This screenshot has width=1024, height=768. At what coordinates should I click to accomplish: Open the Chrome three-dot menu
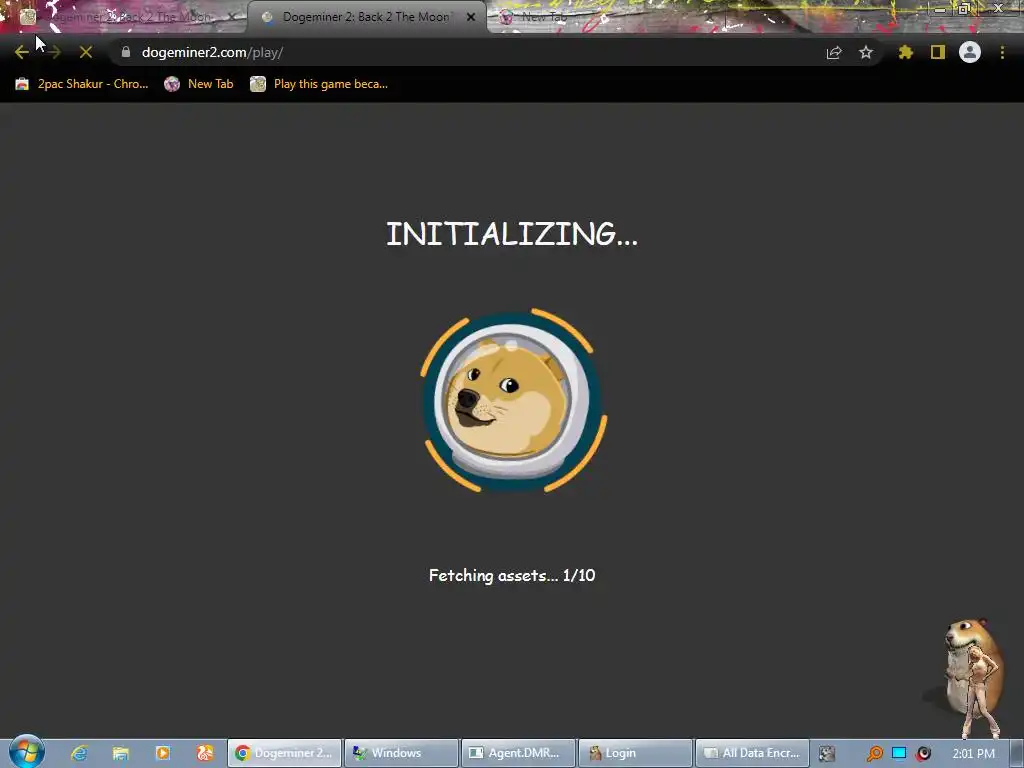[x=1002, y=52]
